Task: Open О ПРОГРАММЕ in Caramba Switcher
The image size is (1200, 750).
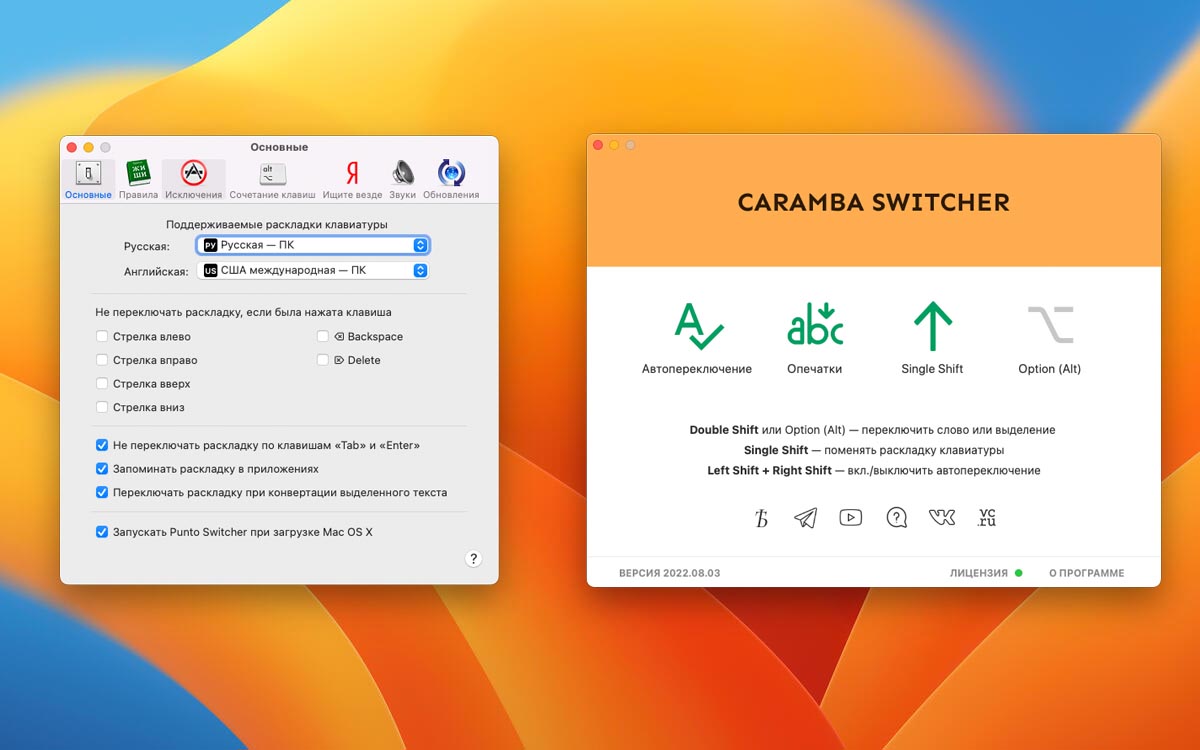Action: click(1086, 573)
